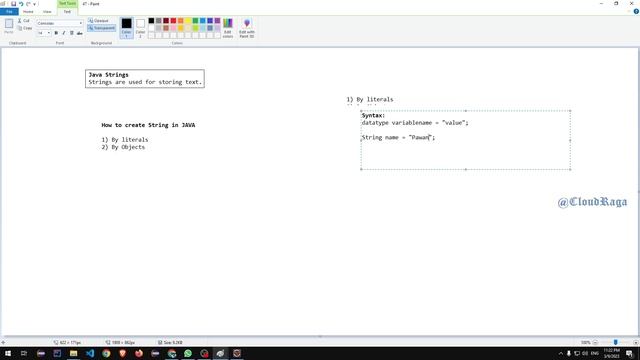
Task: Click the Cut button
Action: [23, 20]
